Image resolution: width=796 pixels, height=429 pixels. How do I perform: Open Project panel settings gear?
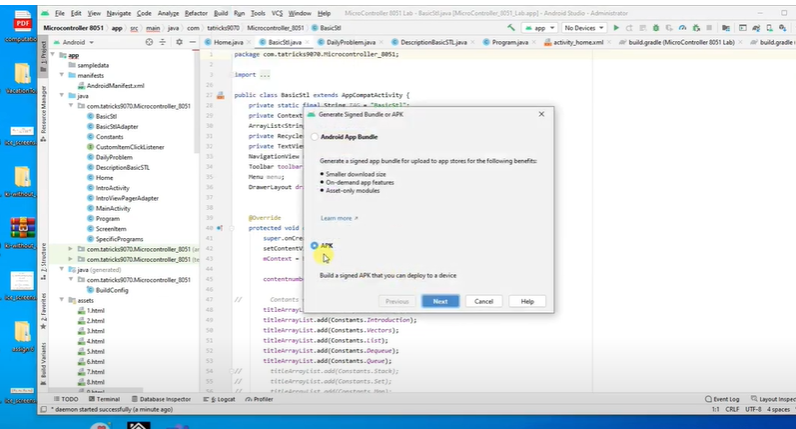pyautogui.click(x=178, y=43)
